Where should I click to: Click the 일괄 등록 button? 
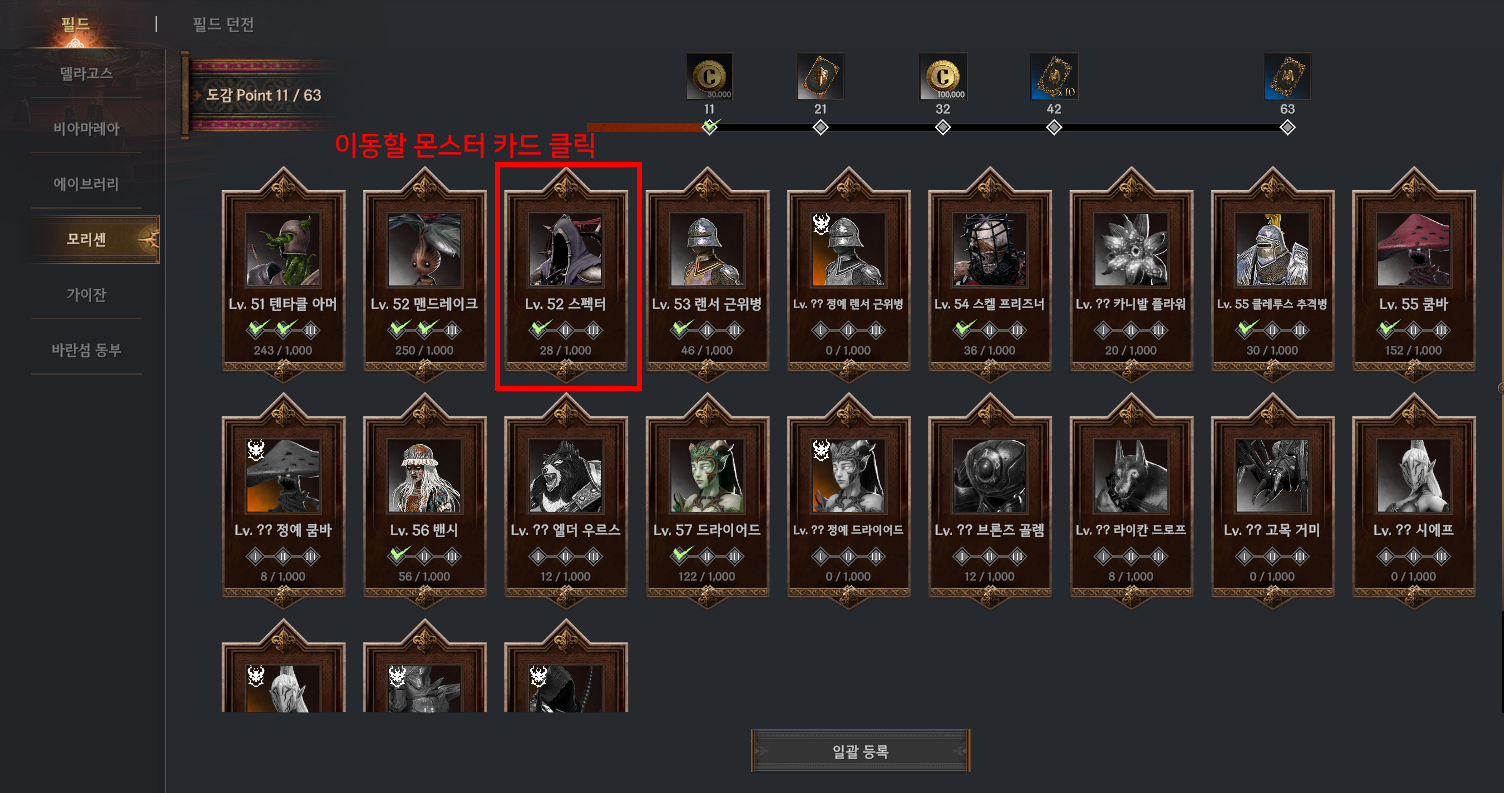coord(860,751)
